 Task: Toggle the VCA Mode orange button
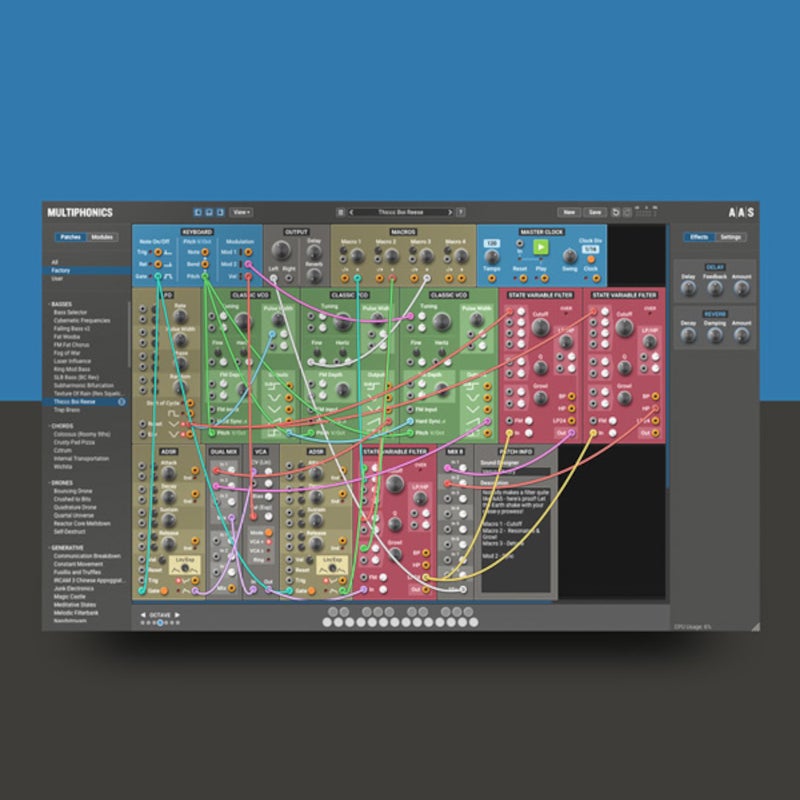click(x=268, y=533)
